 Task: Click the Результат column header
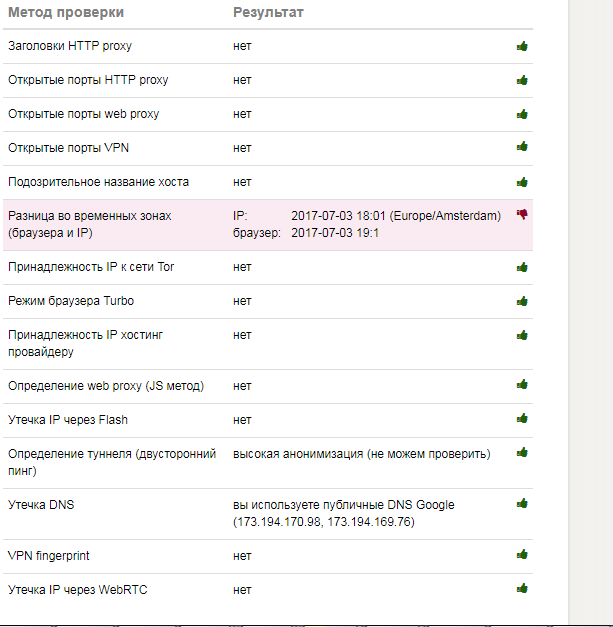268,13
